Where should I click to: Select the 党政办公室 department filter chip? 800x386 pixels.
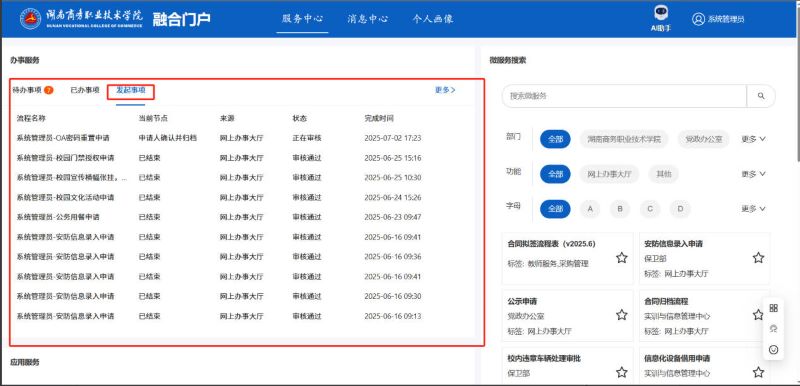tap(704, 139)
